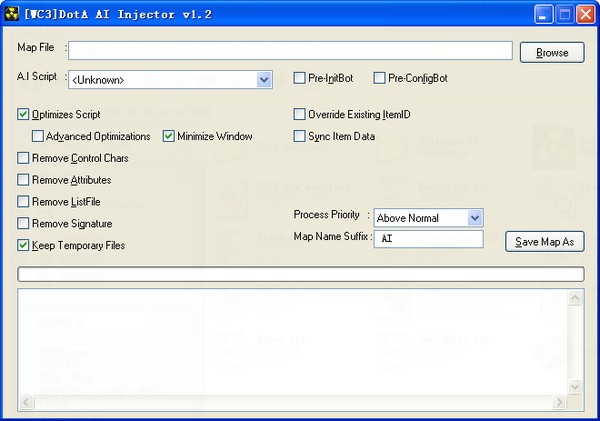
Task: Click the log scrollbar up arrow
Action: point(575,298)
